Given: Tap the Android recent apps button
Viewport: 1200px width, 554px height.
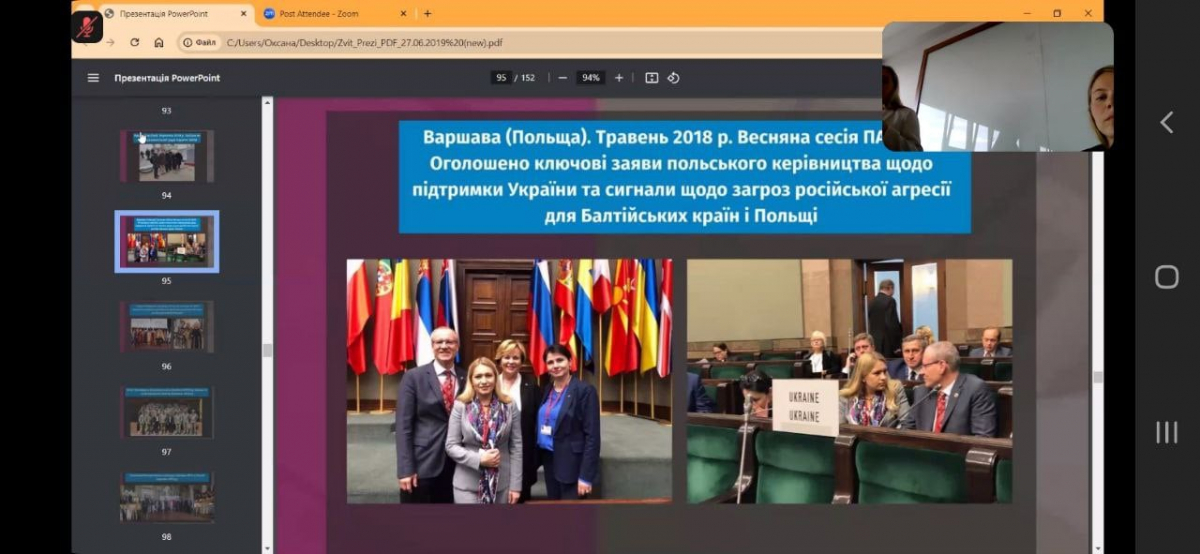Looking at the screenshot, I should (1166, 432).
